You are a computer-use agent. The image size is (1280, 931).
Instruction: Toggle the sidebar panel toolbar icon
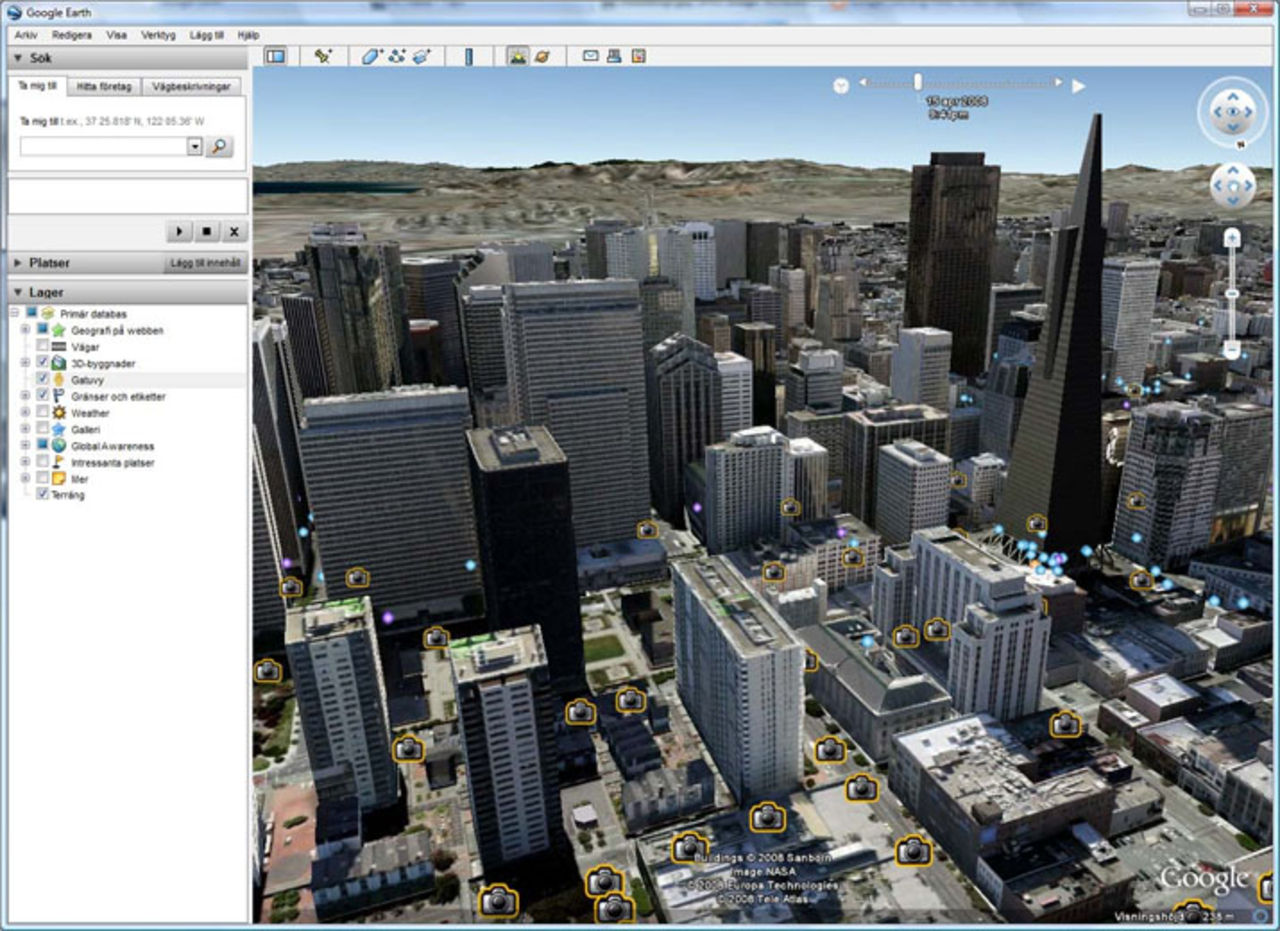click(x=275, y=56)
